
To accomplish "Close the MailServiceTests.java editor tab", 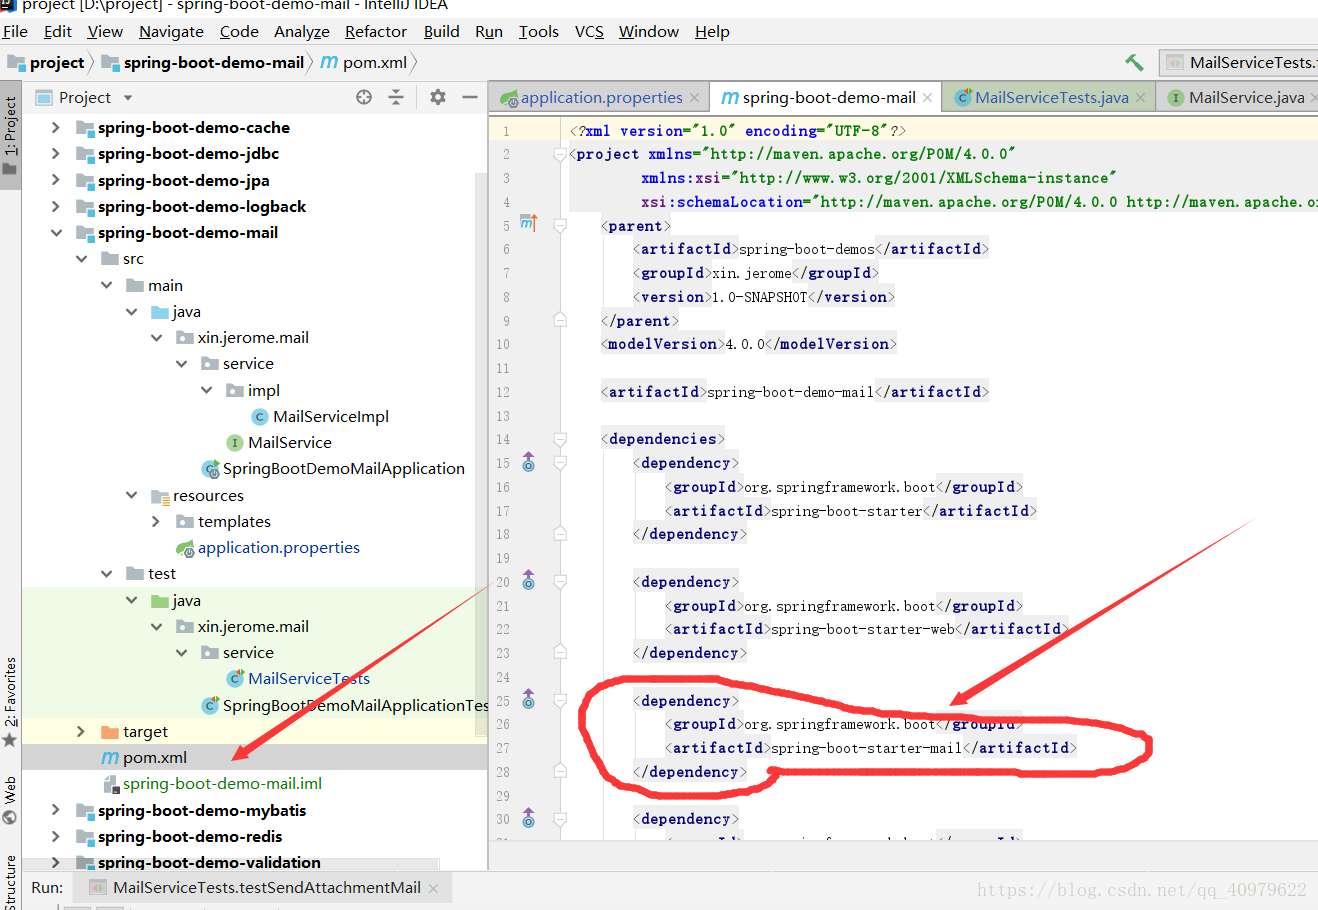I will point(1140,97).
